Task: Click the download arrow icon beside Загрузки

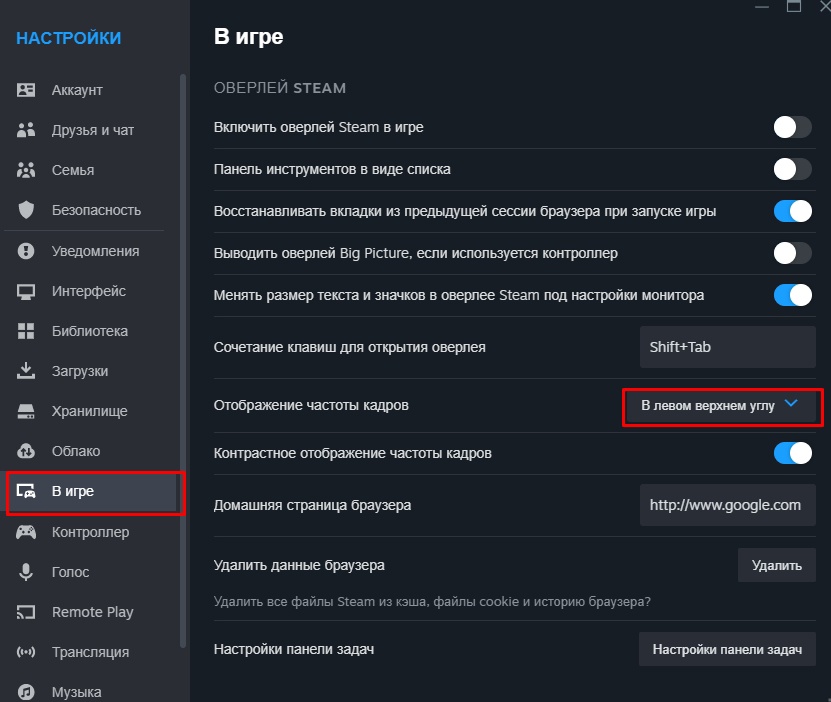Action: (x=26, y=371)
